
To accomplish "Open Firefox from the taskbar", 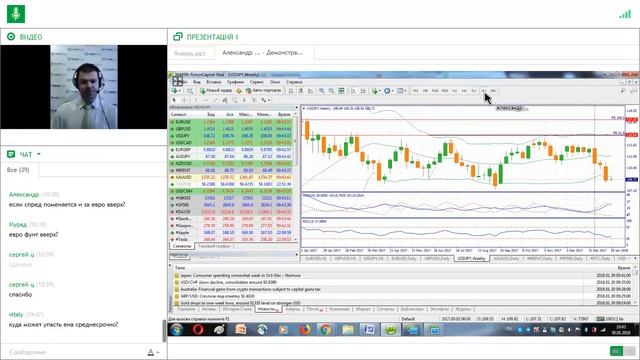I will click(304, 329).
